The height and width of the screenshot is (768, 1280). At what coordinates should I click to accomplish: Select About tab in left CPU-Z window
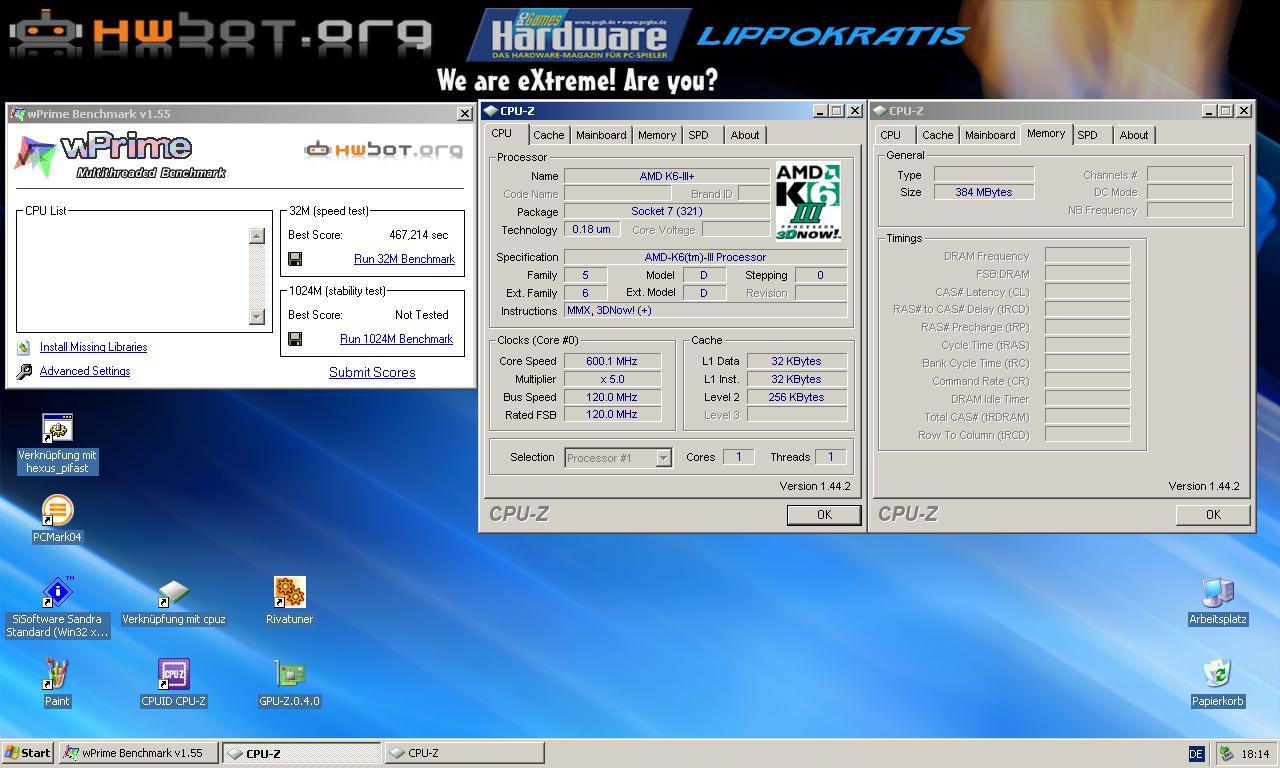coord(745,135)
